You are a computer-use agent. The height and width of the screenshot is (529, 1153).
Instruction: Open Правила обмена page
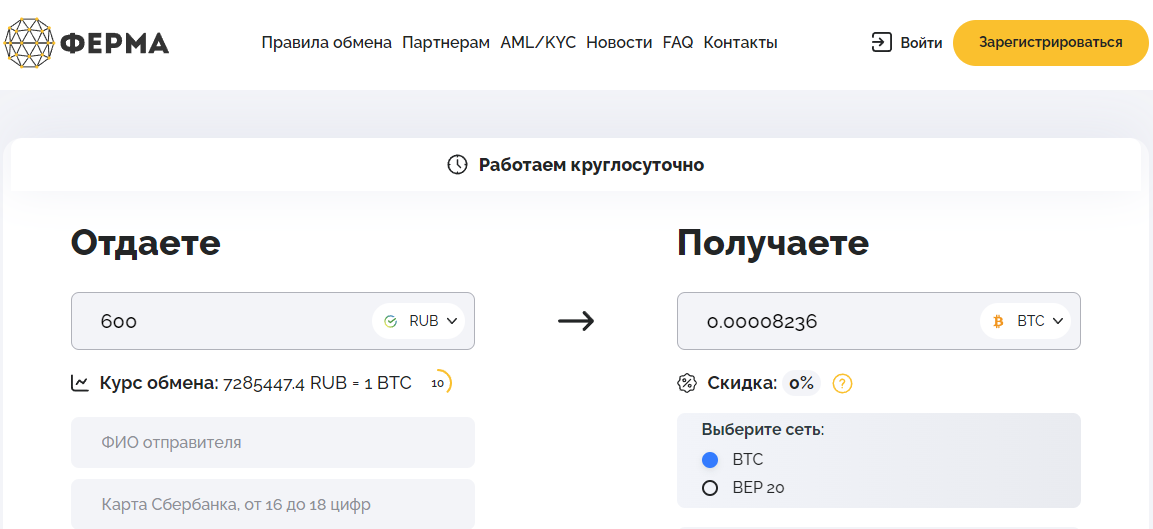point(326,43)
